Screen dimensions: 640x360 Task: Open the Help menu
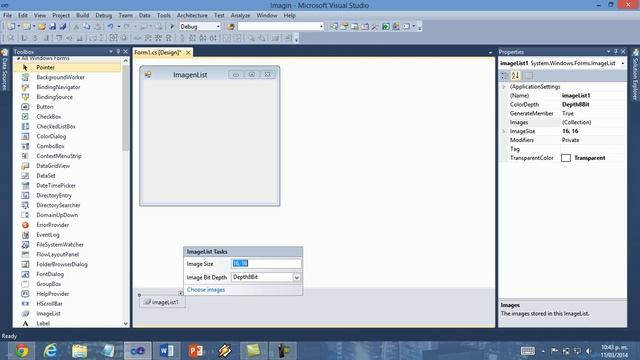pos(289,15)
